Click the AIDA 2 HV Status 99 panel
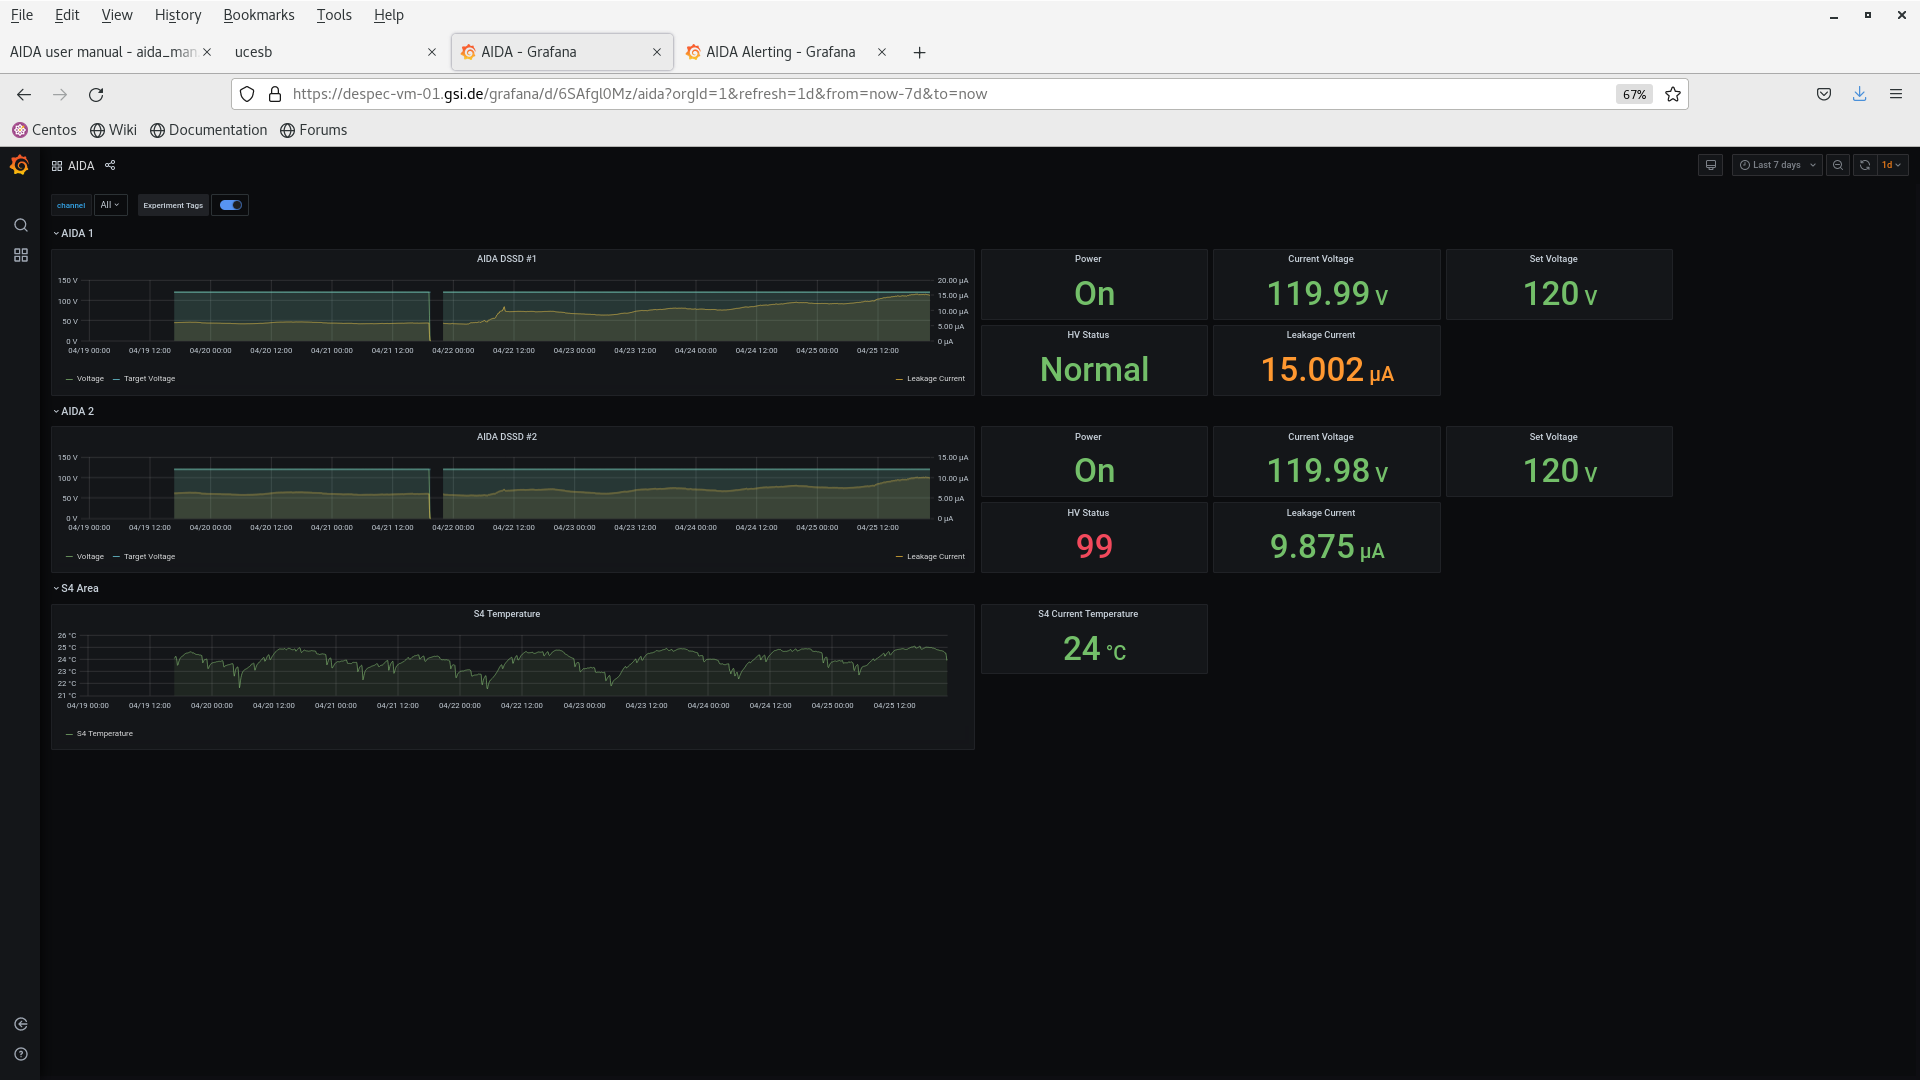The width and height of the screenshot is (1920, 1080). coord(1094,537)
